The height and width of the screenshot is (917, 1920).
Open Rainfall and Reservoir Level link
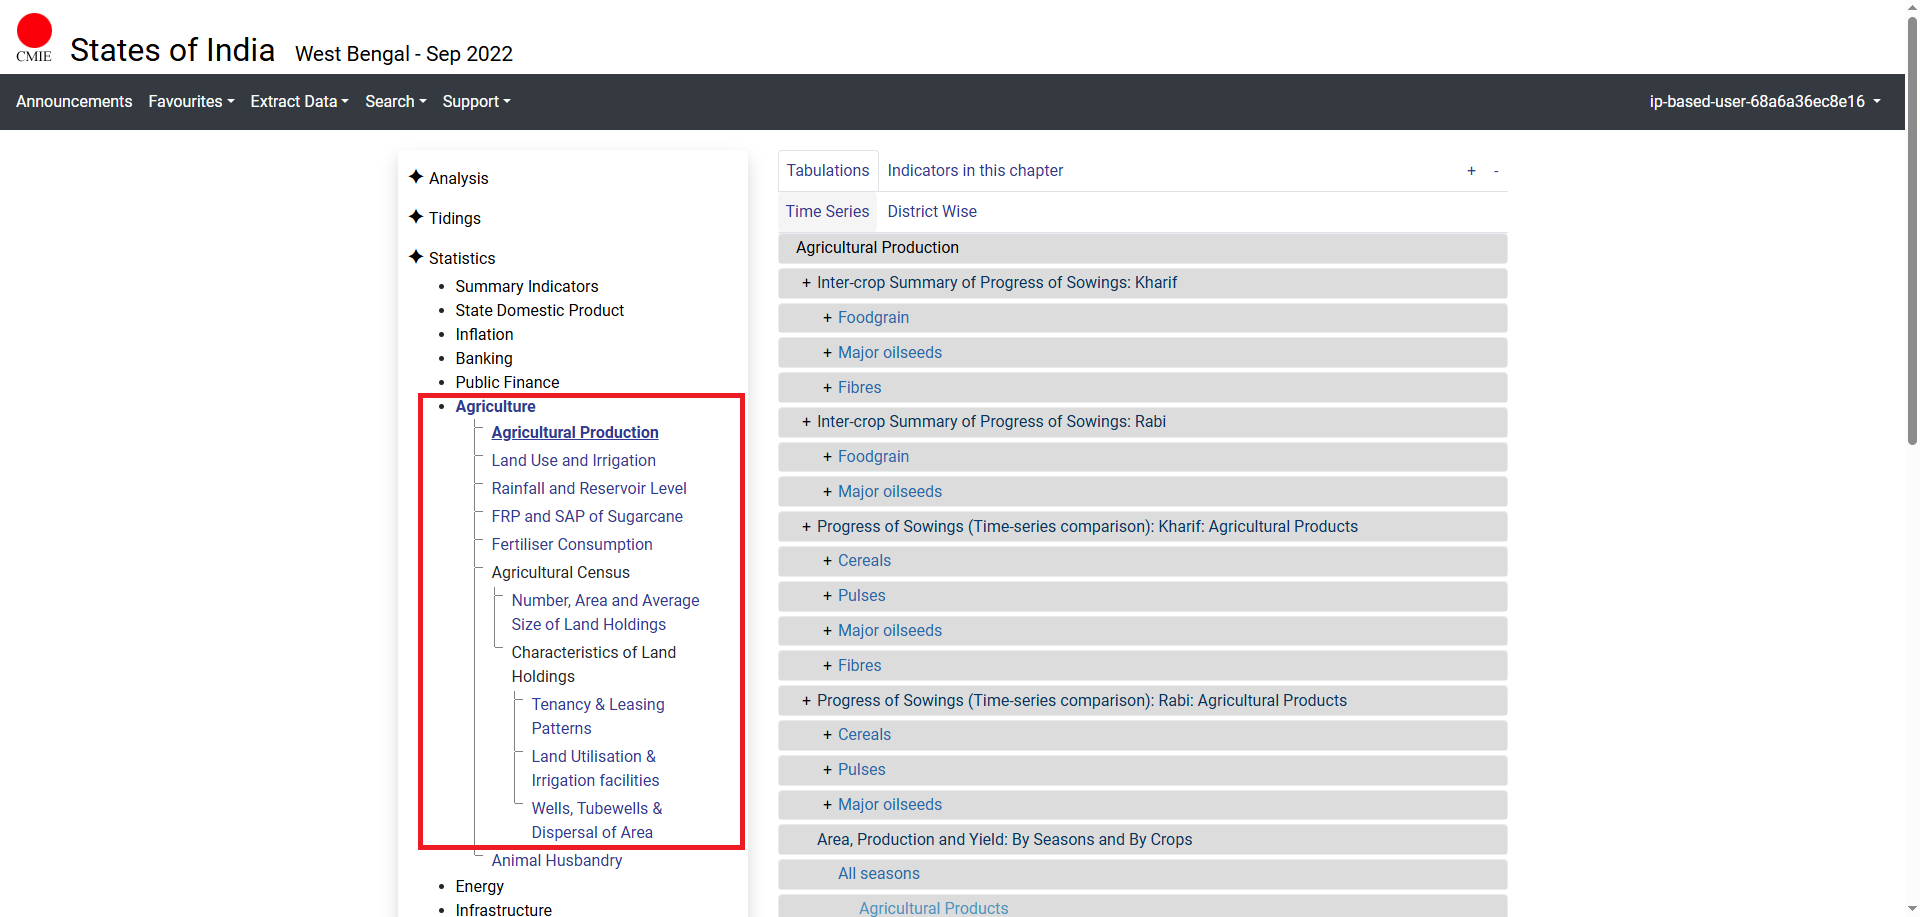(588, 488)
